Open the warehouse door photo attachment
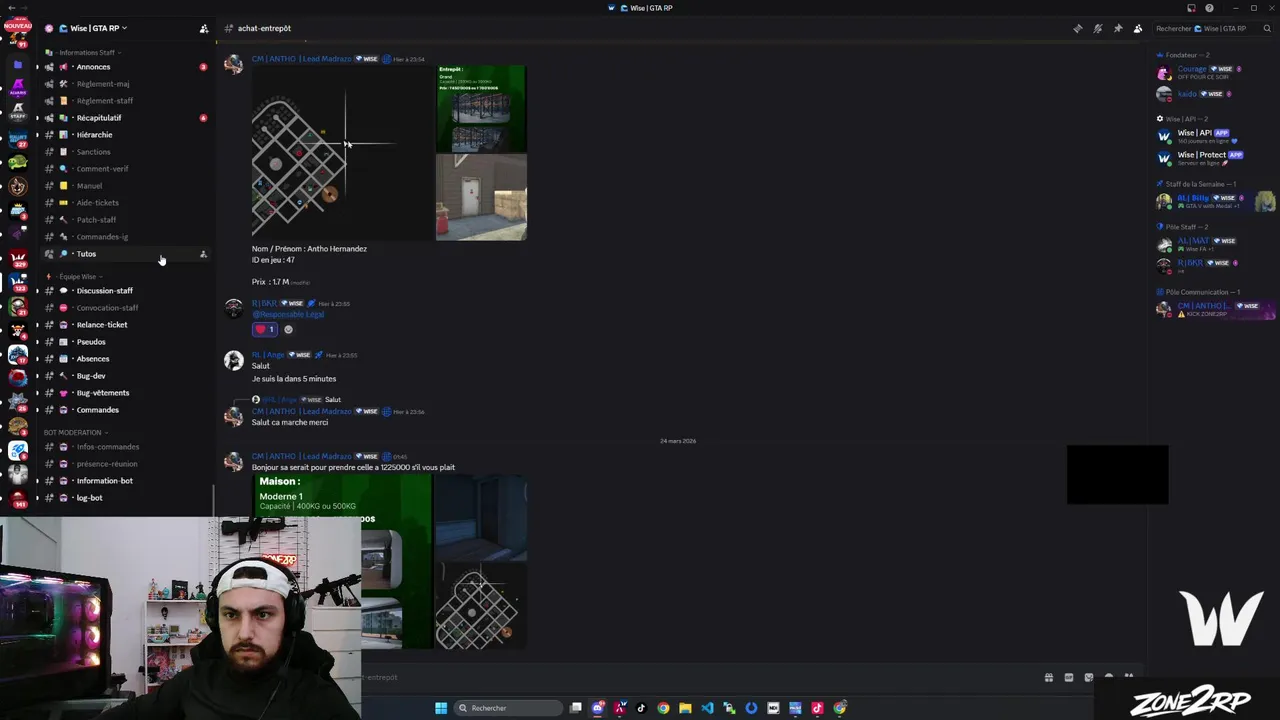Viewport: 1280px width, 720px height. pos(481,197)
